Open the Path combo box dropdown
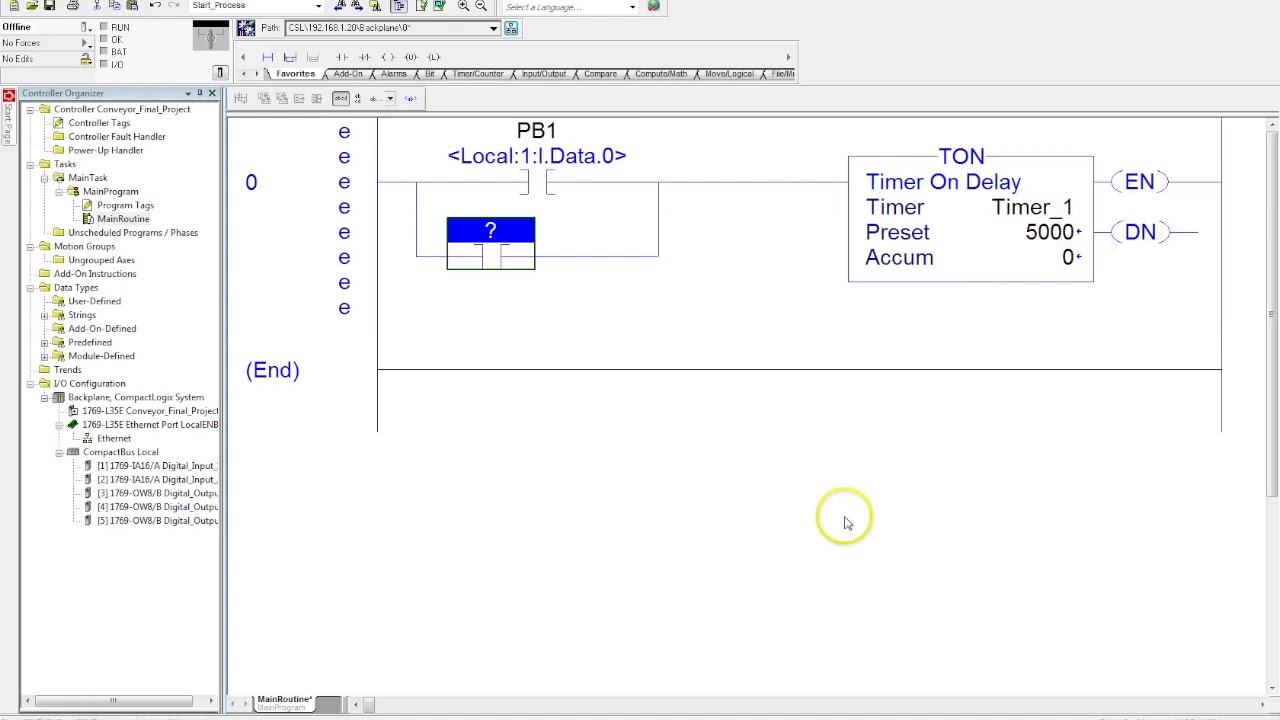Screen dimensions: 1280x720 click(x=493, y=28)
